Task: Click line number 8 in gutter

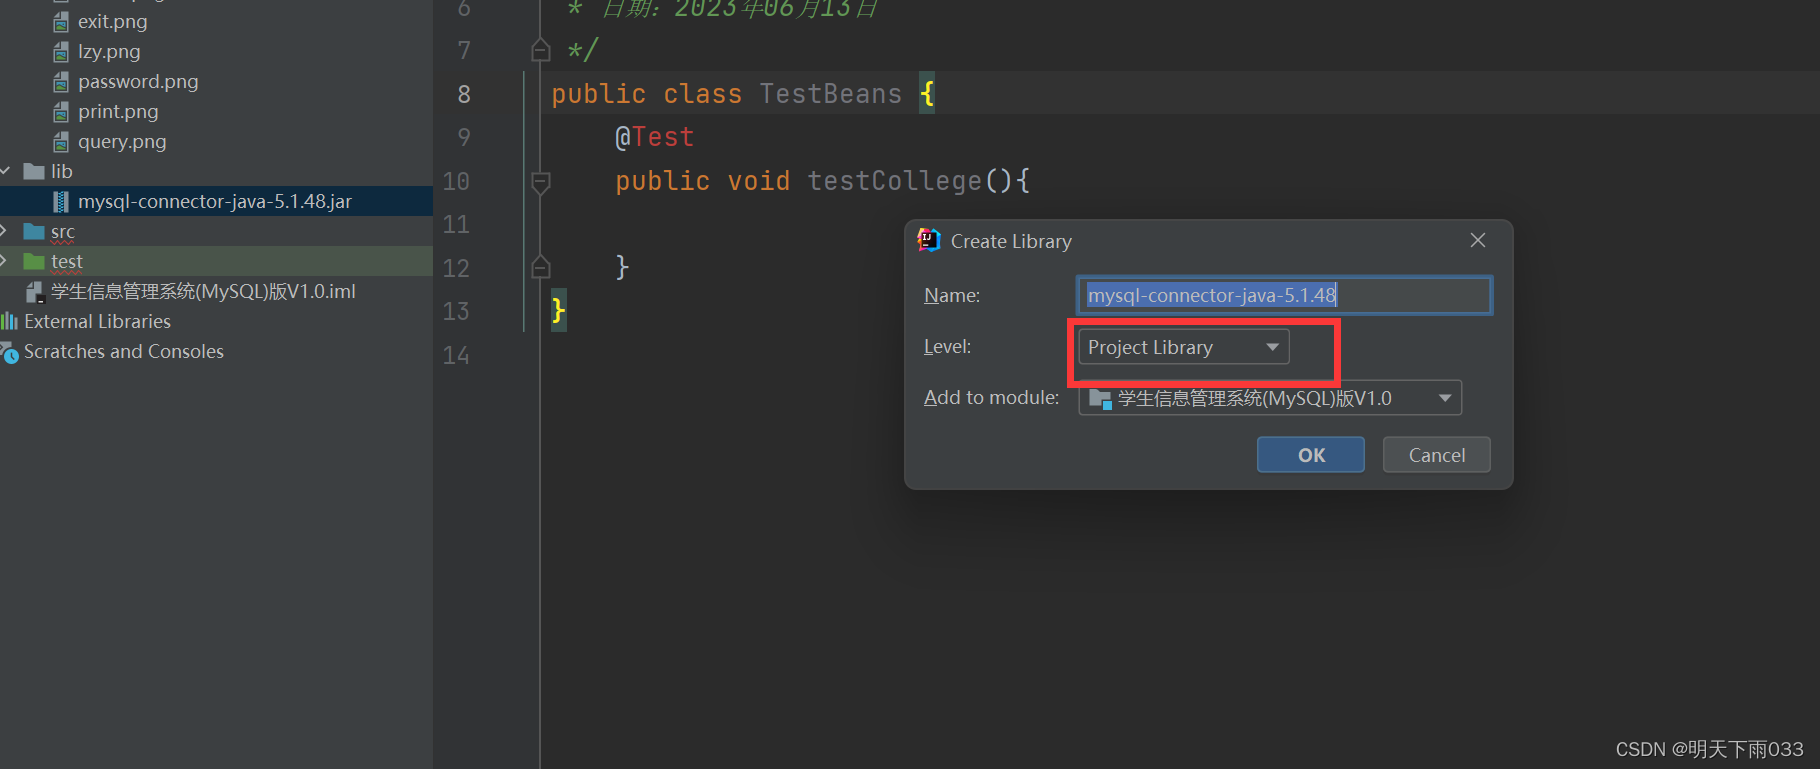Action: tap(464, 94)
